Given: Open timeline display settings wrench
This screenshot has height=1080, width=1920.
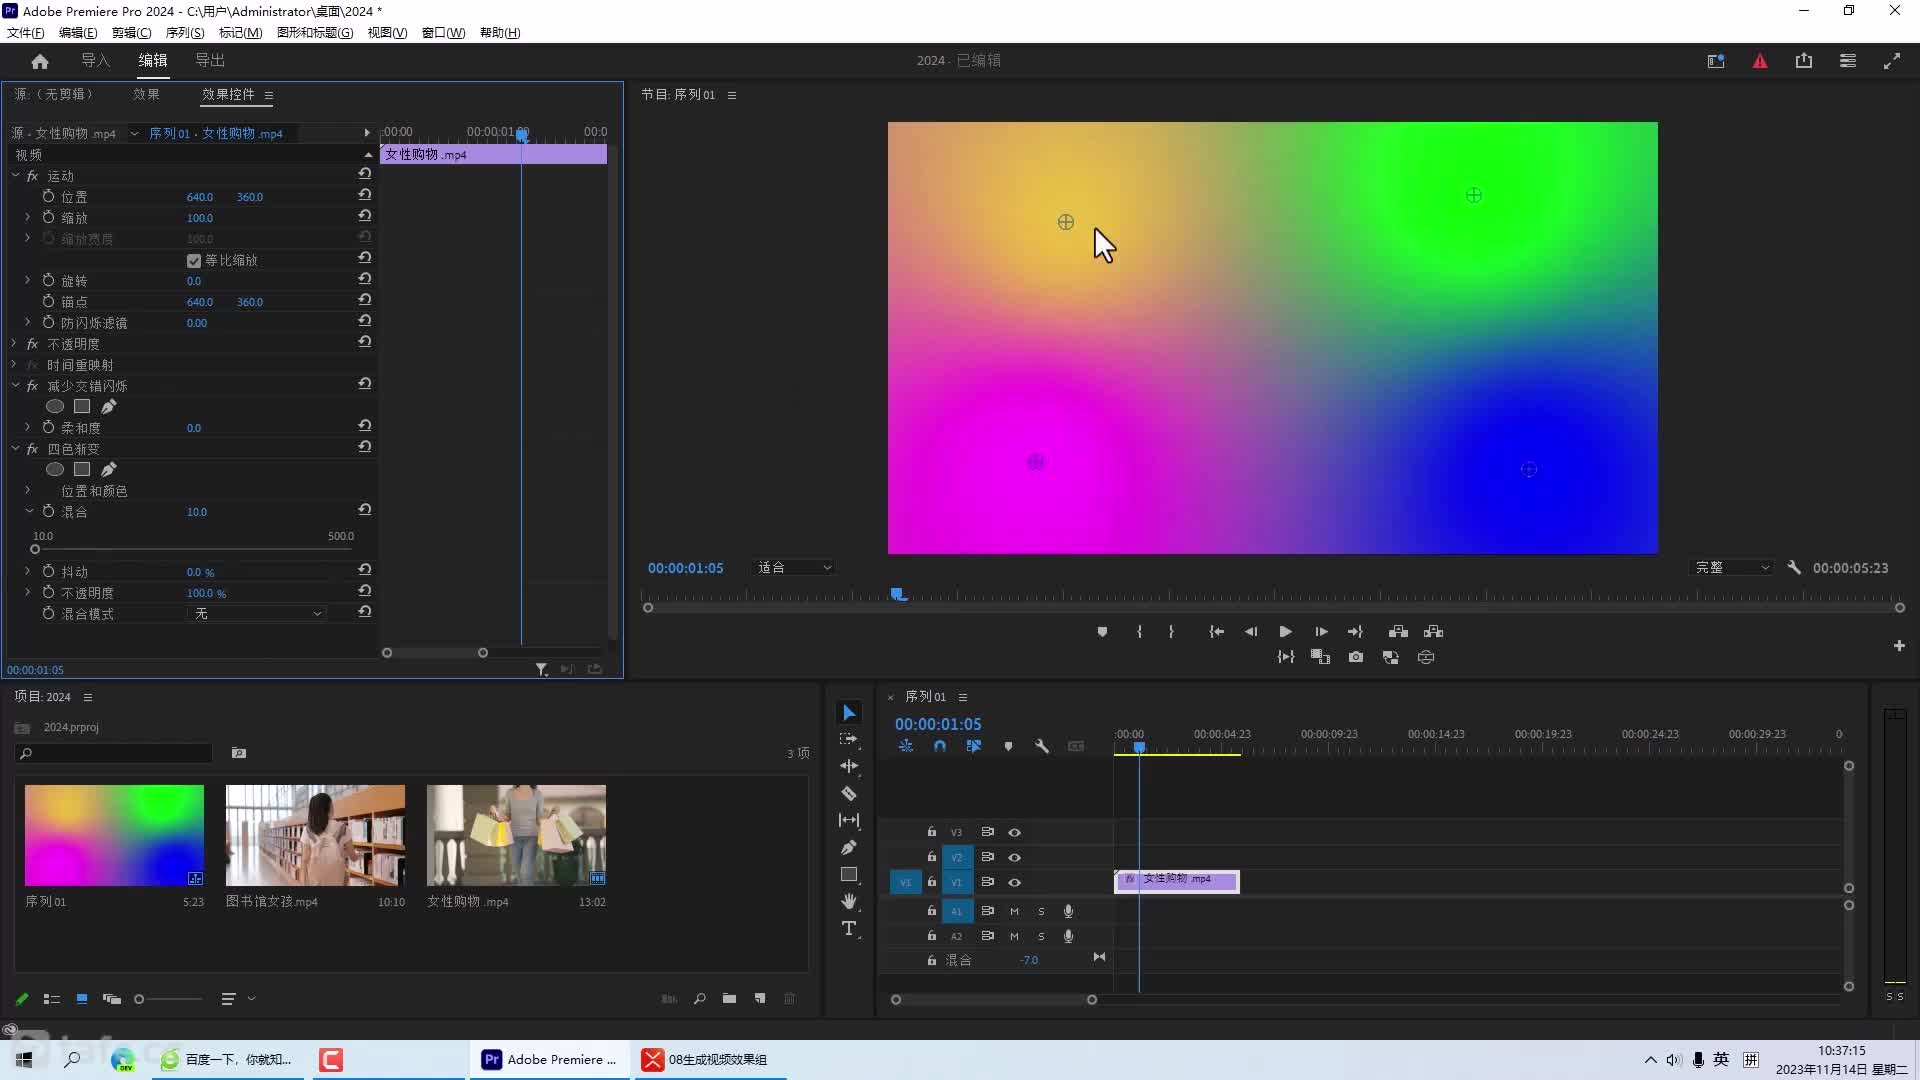Looking at the screenshot, I should pos(1041,746).
